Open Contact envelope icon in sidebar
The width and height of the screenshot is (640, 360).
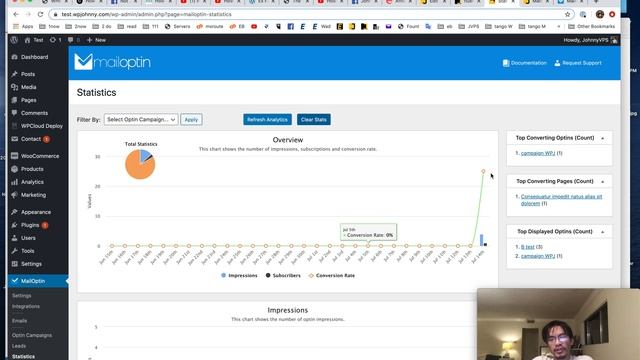[x=15, y=139]
